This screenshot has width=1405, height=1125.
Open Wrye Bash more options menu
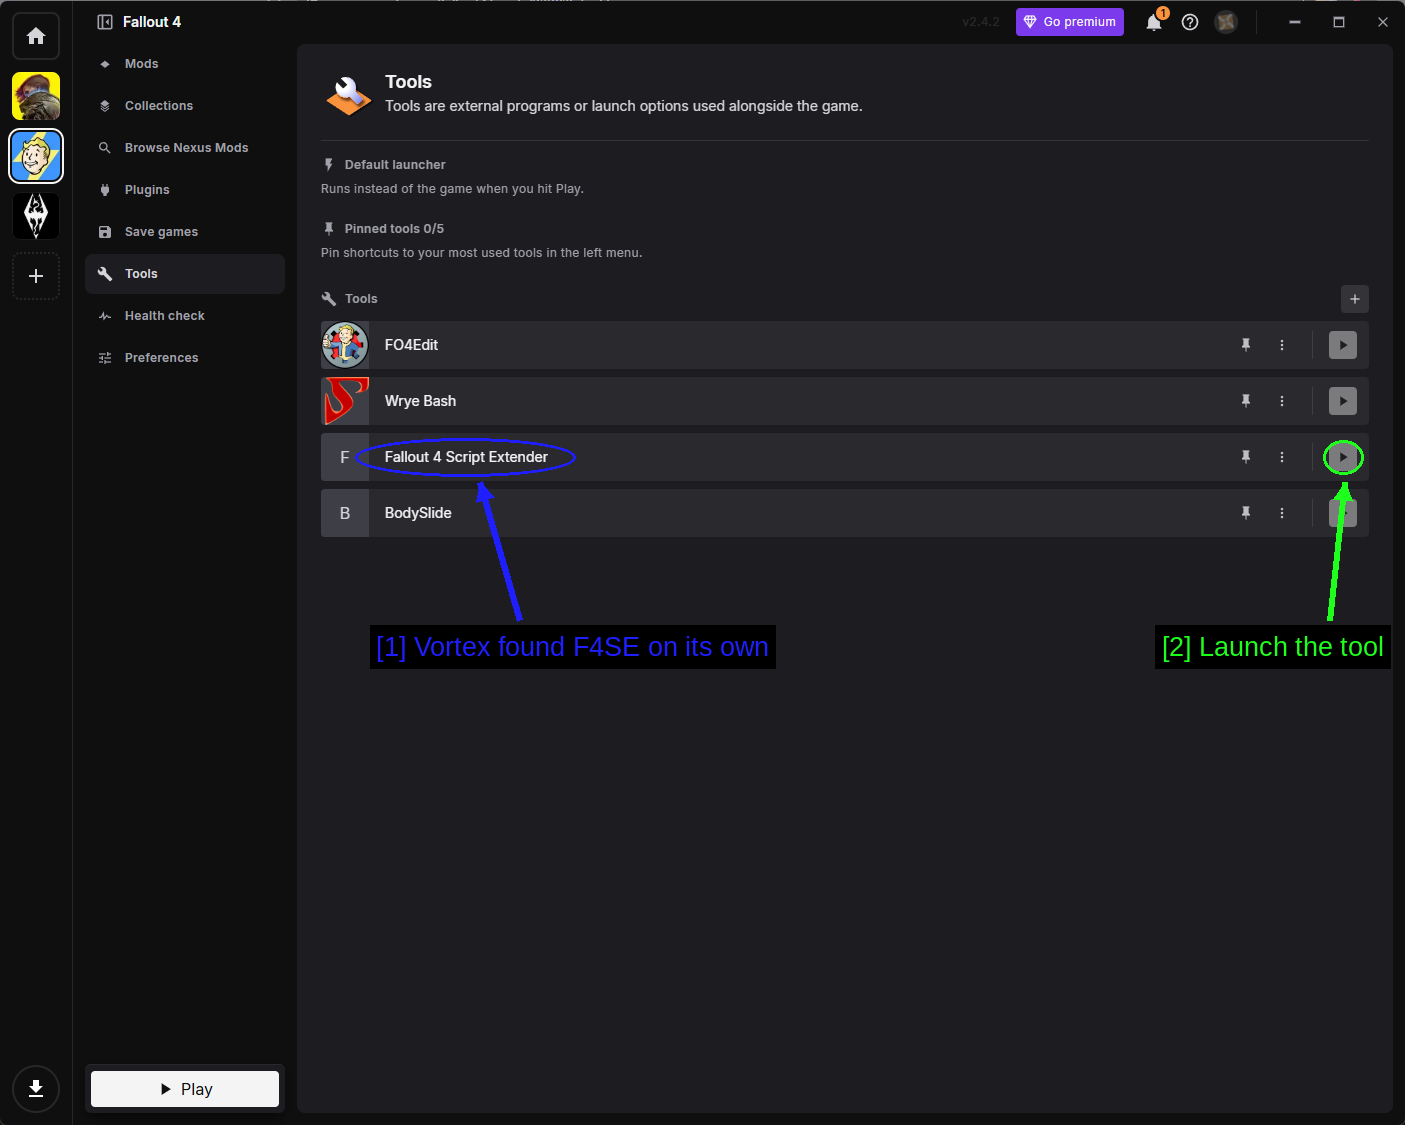pos(1282,401)
